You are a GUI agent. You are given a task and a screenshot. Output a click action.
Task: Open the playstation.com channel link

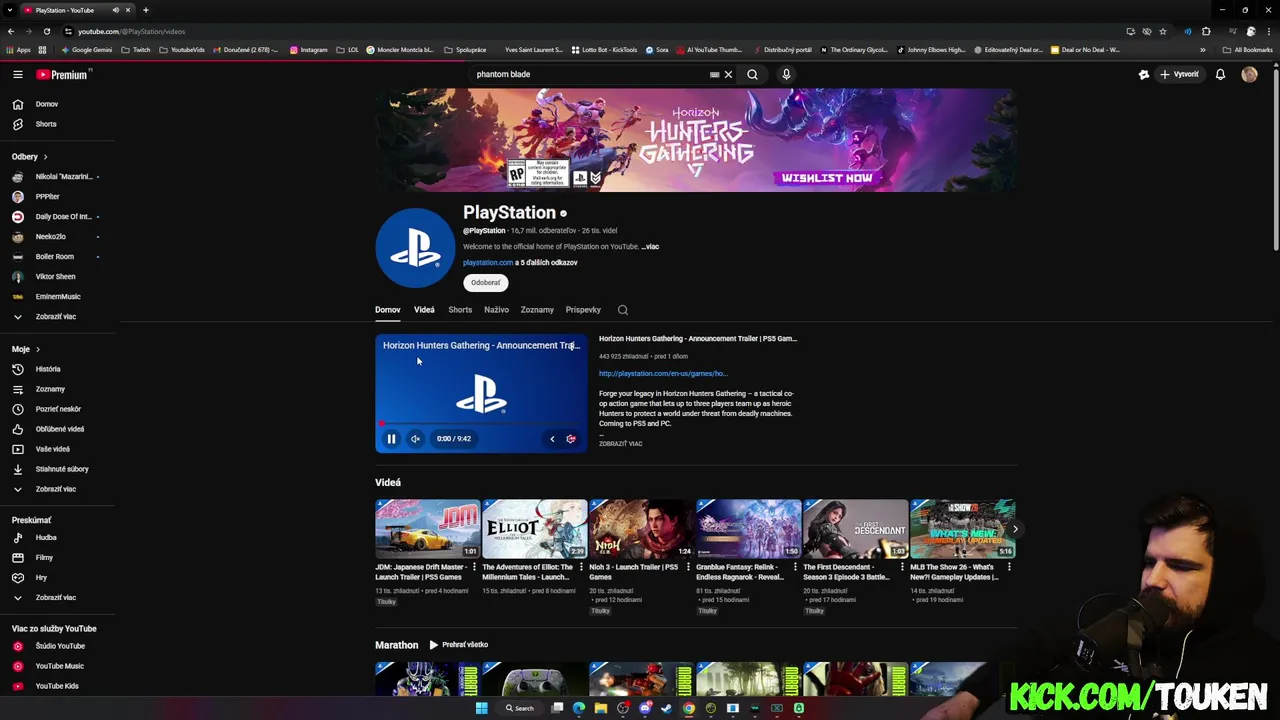tap(488, 263)
